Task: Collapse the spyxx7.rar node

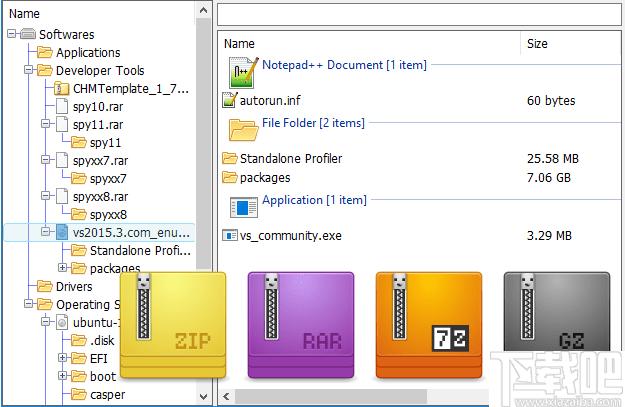Action: tap(45, 160)
